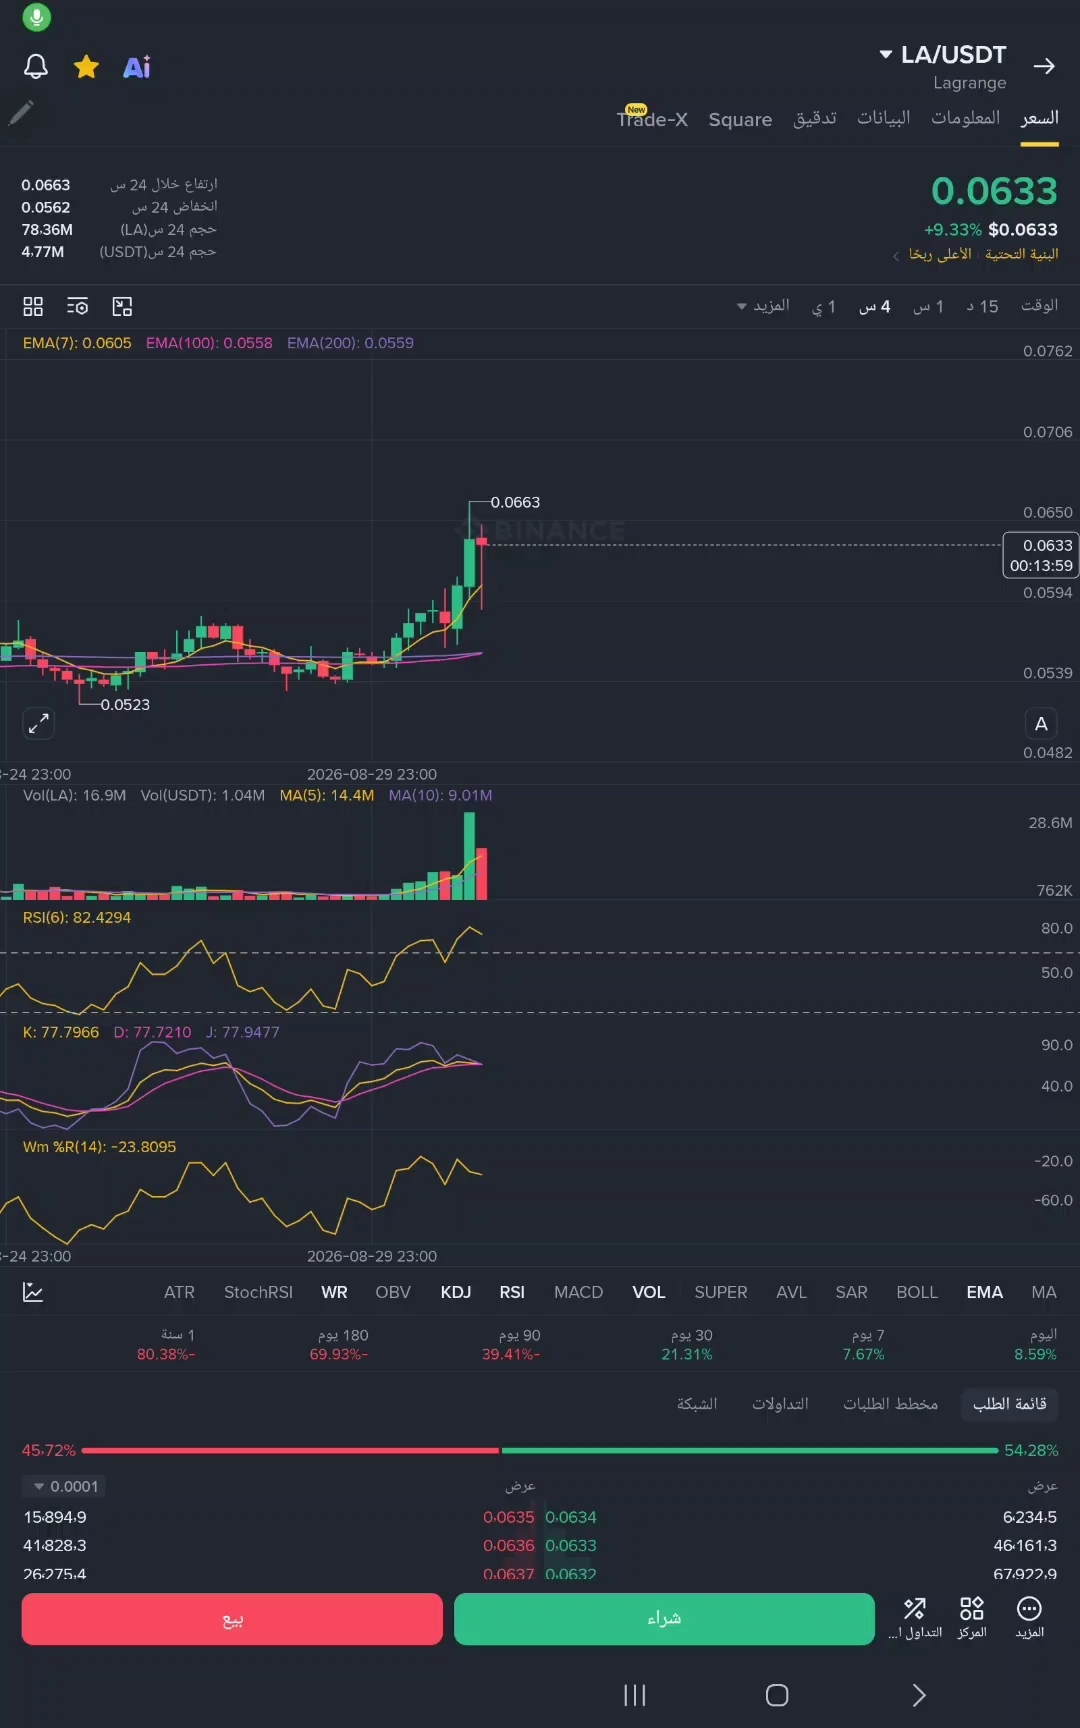Tap the Android recent apps button
Viewport: 1080px width, 1728px height.
tap(635, 1695)
